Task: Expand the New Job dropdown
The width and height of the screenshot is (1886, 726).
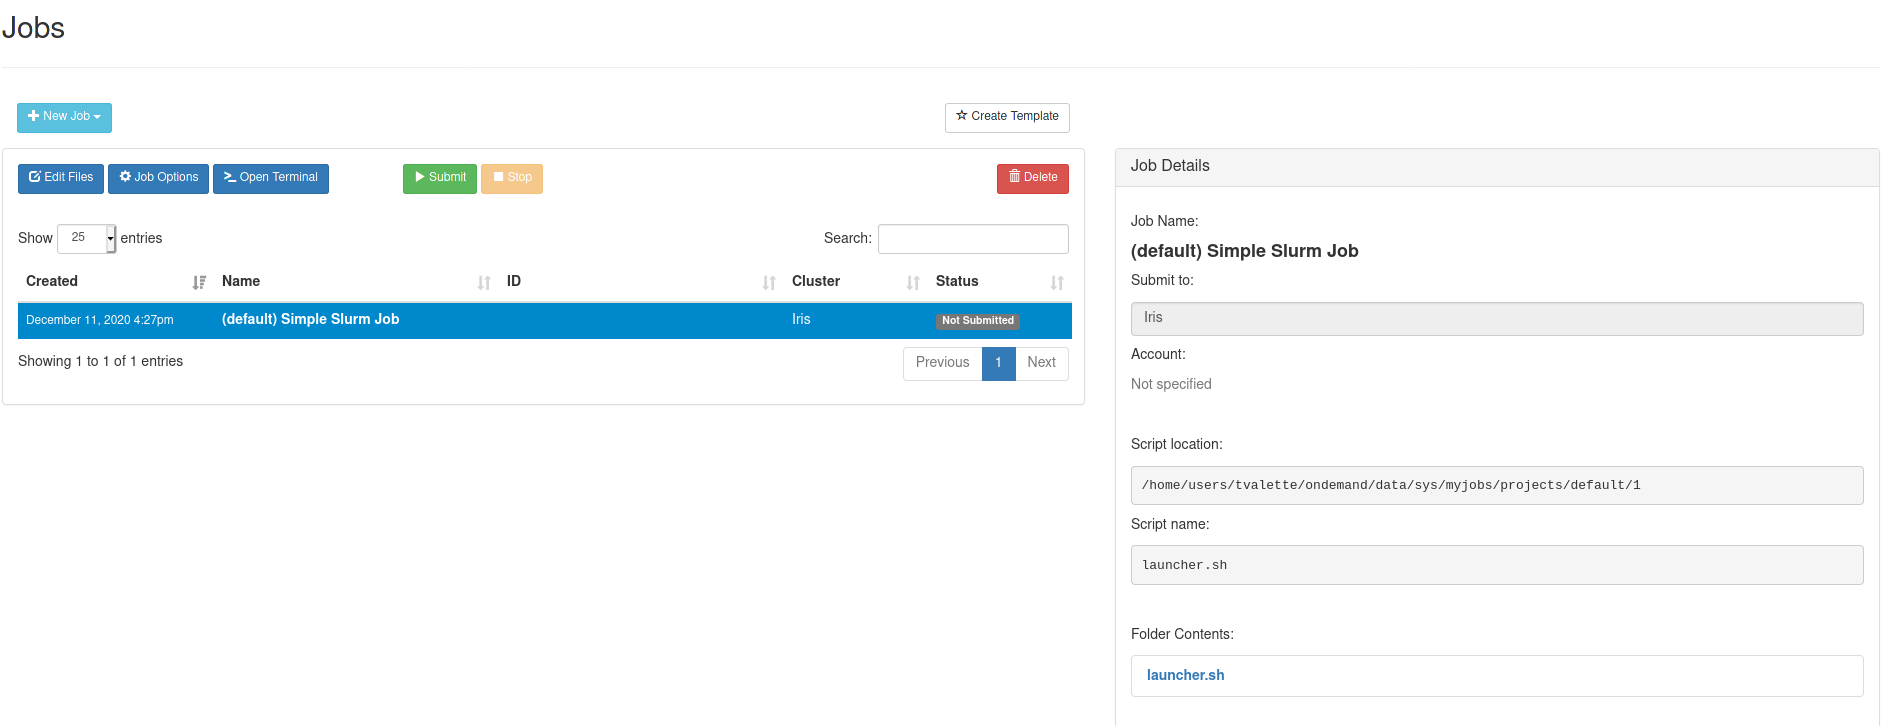Action: (64, 117)
